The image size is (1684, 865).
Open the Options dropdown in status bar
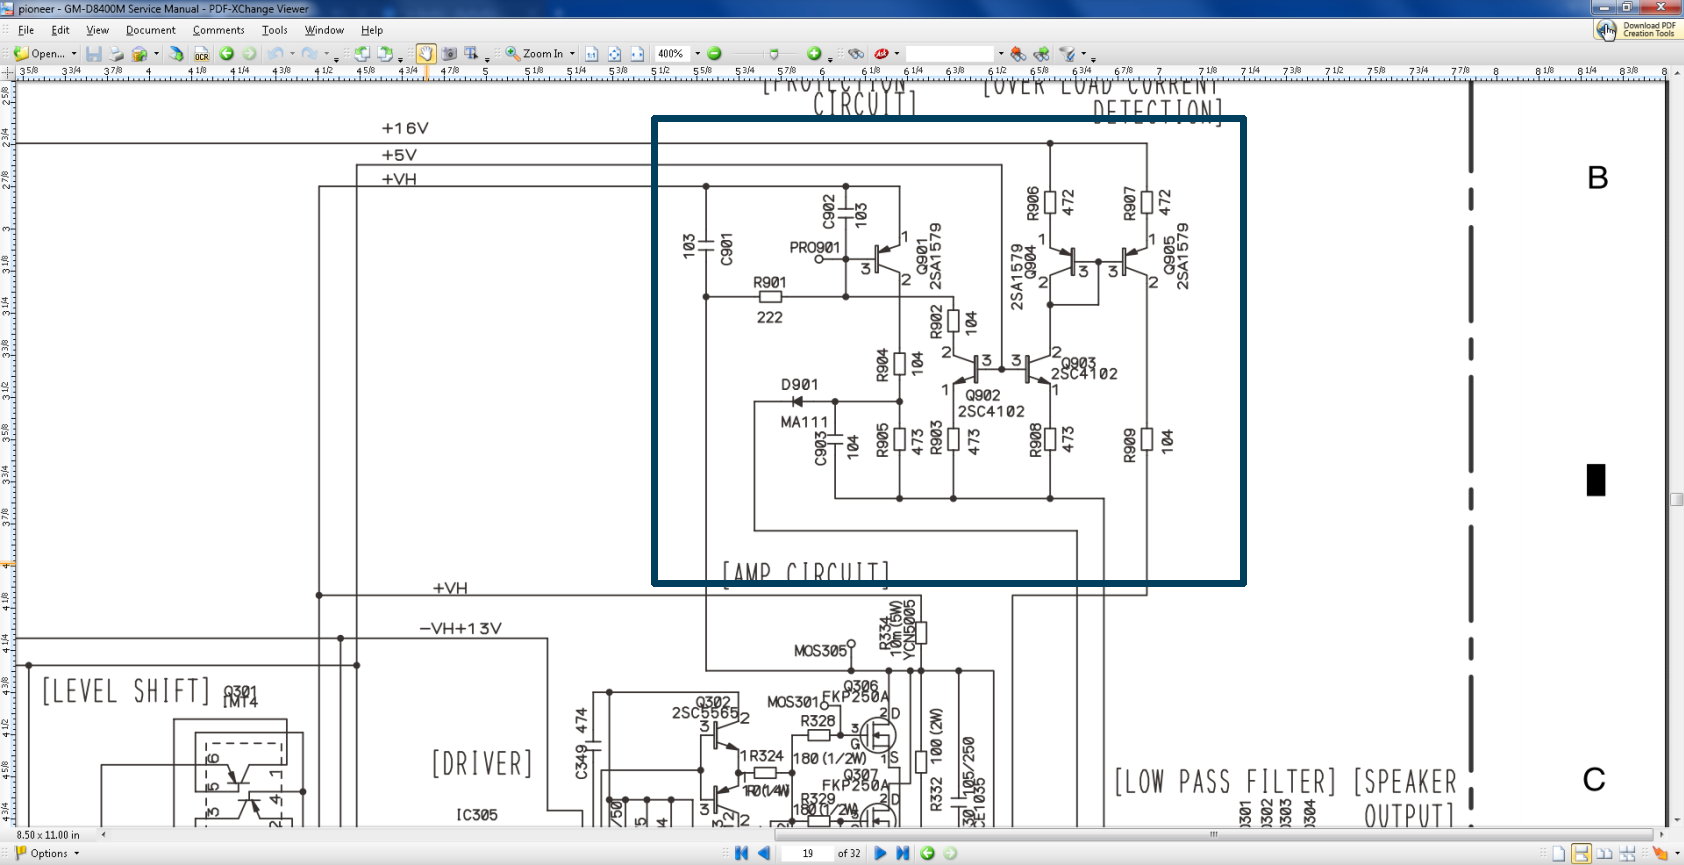tap(76, 853)
